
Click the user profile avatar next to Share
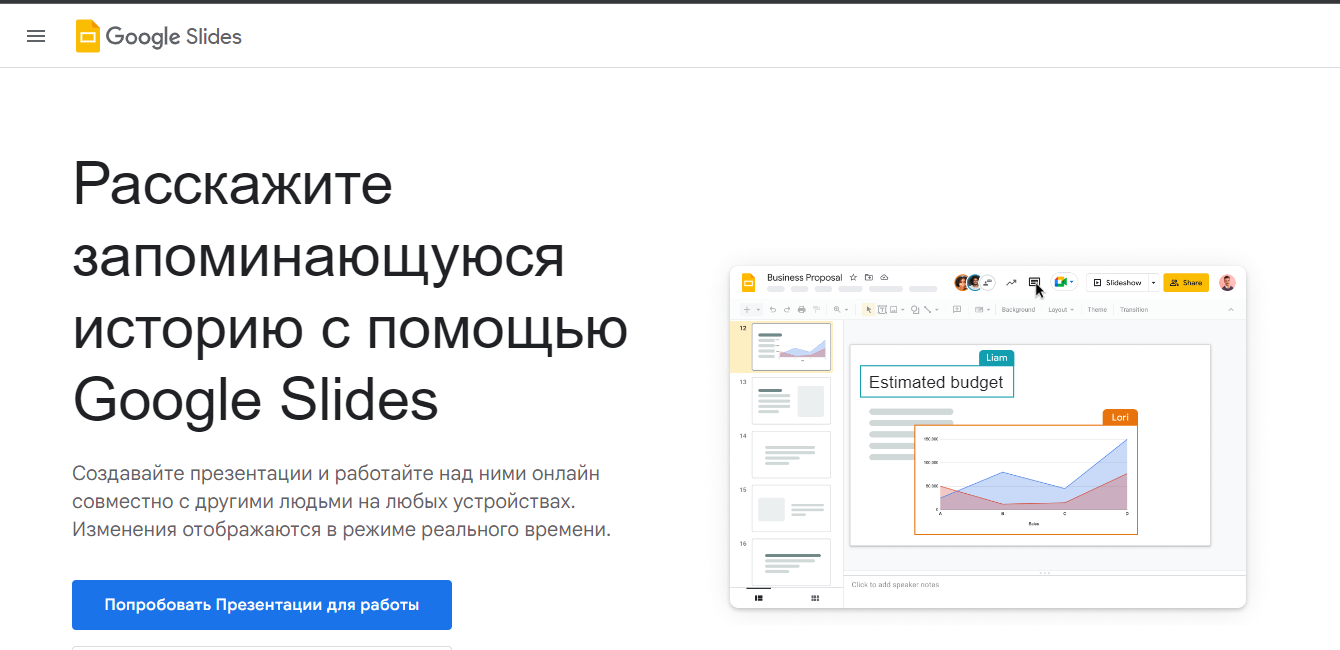[1227, 283]
